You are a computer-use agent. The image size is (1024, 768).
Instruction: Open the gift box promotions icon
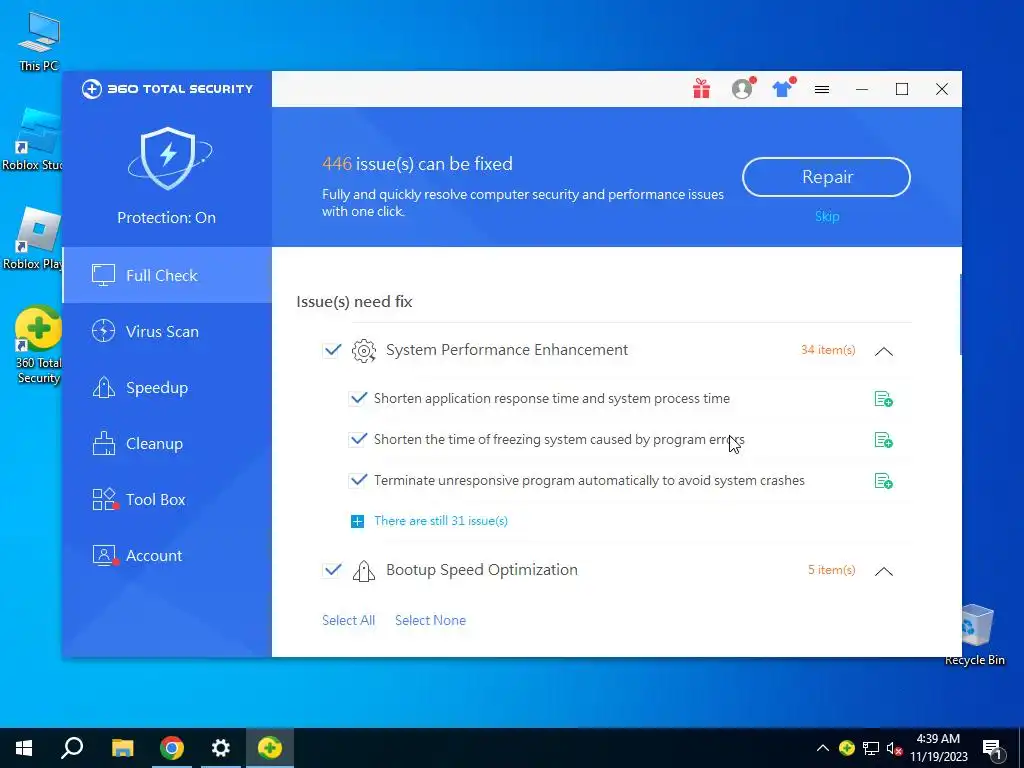click(x=701, y=89)
